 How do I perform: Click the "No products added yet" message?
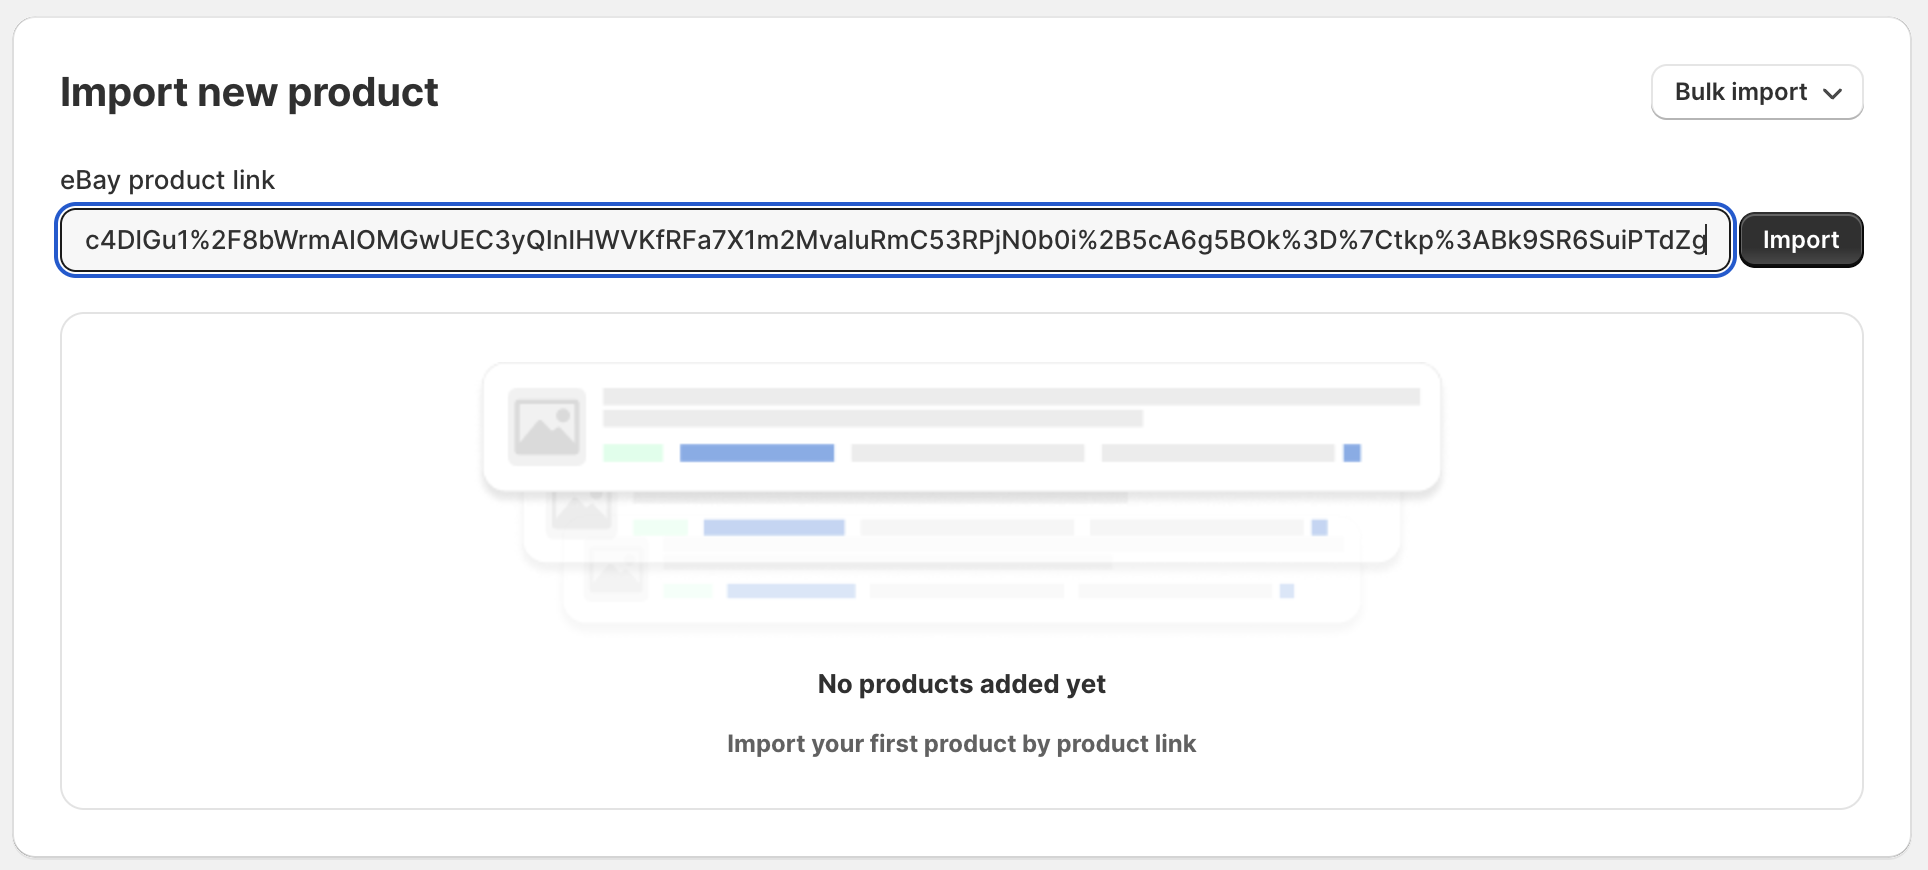pyautogui.click(x=961, y=684)
